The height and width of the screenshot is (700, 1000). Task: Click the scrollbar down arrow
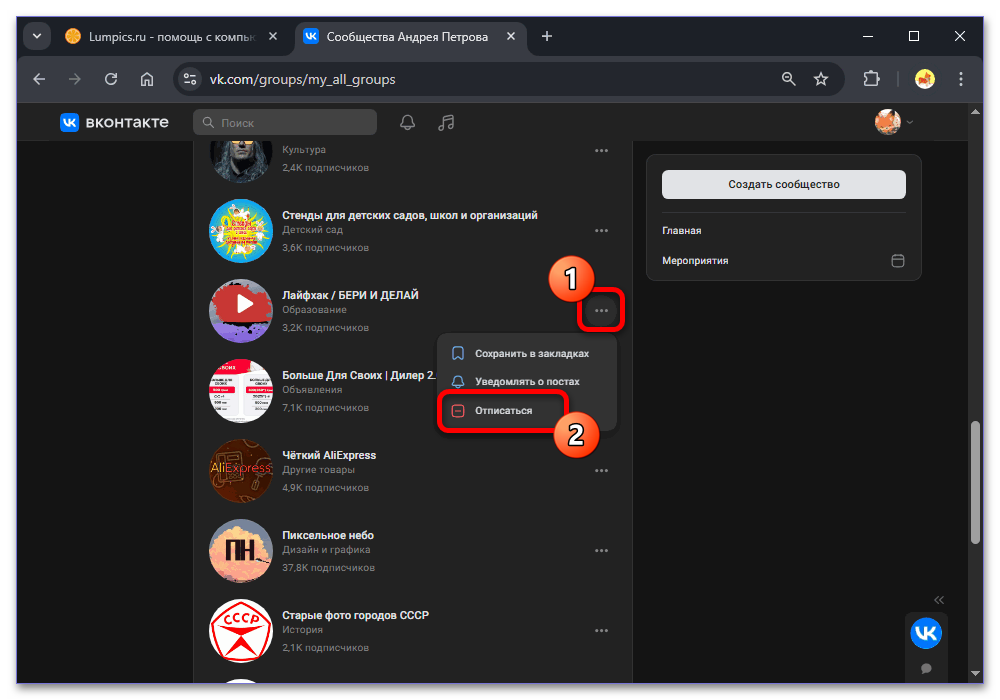tap(974, 673)
